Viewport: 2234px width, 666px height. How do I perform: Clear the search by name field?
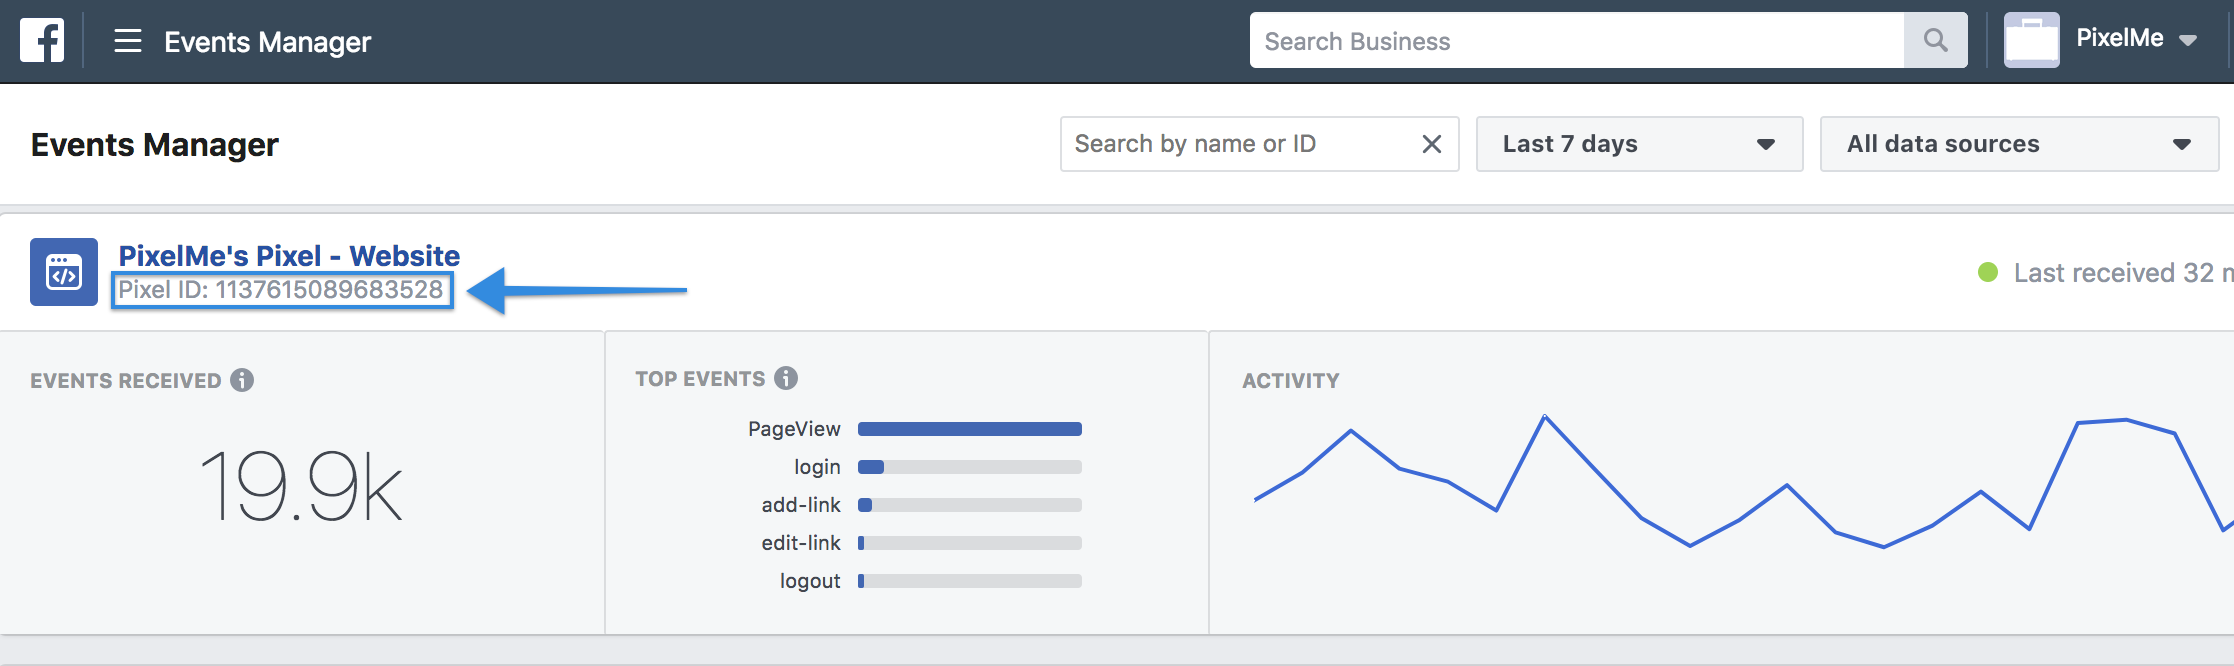pyautogui.click(x=1432, y=144)
